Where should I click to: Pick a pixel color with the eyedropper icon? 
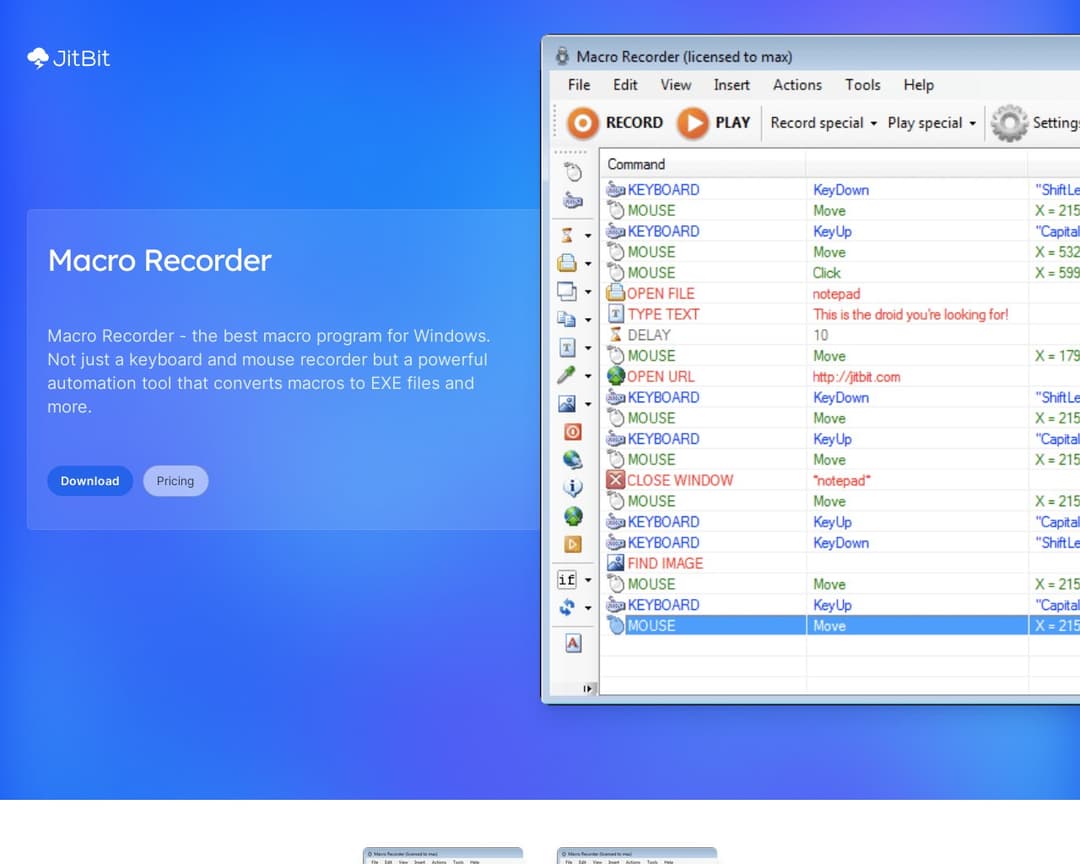click(570, 375)
